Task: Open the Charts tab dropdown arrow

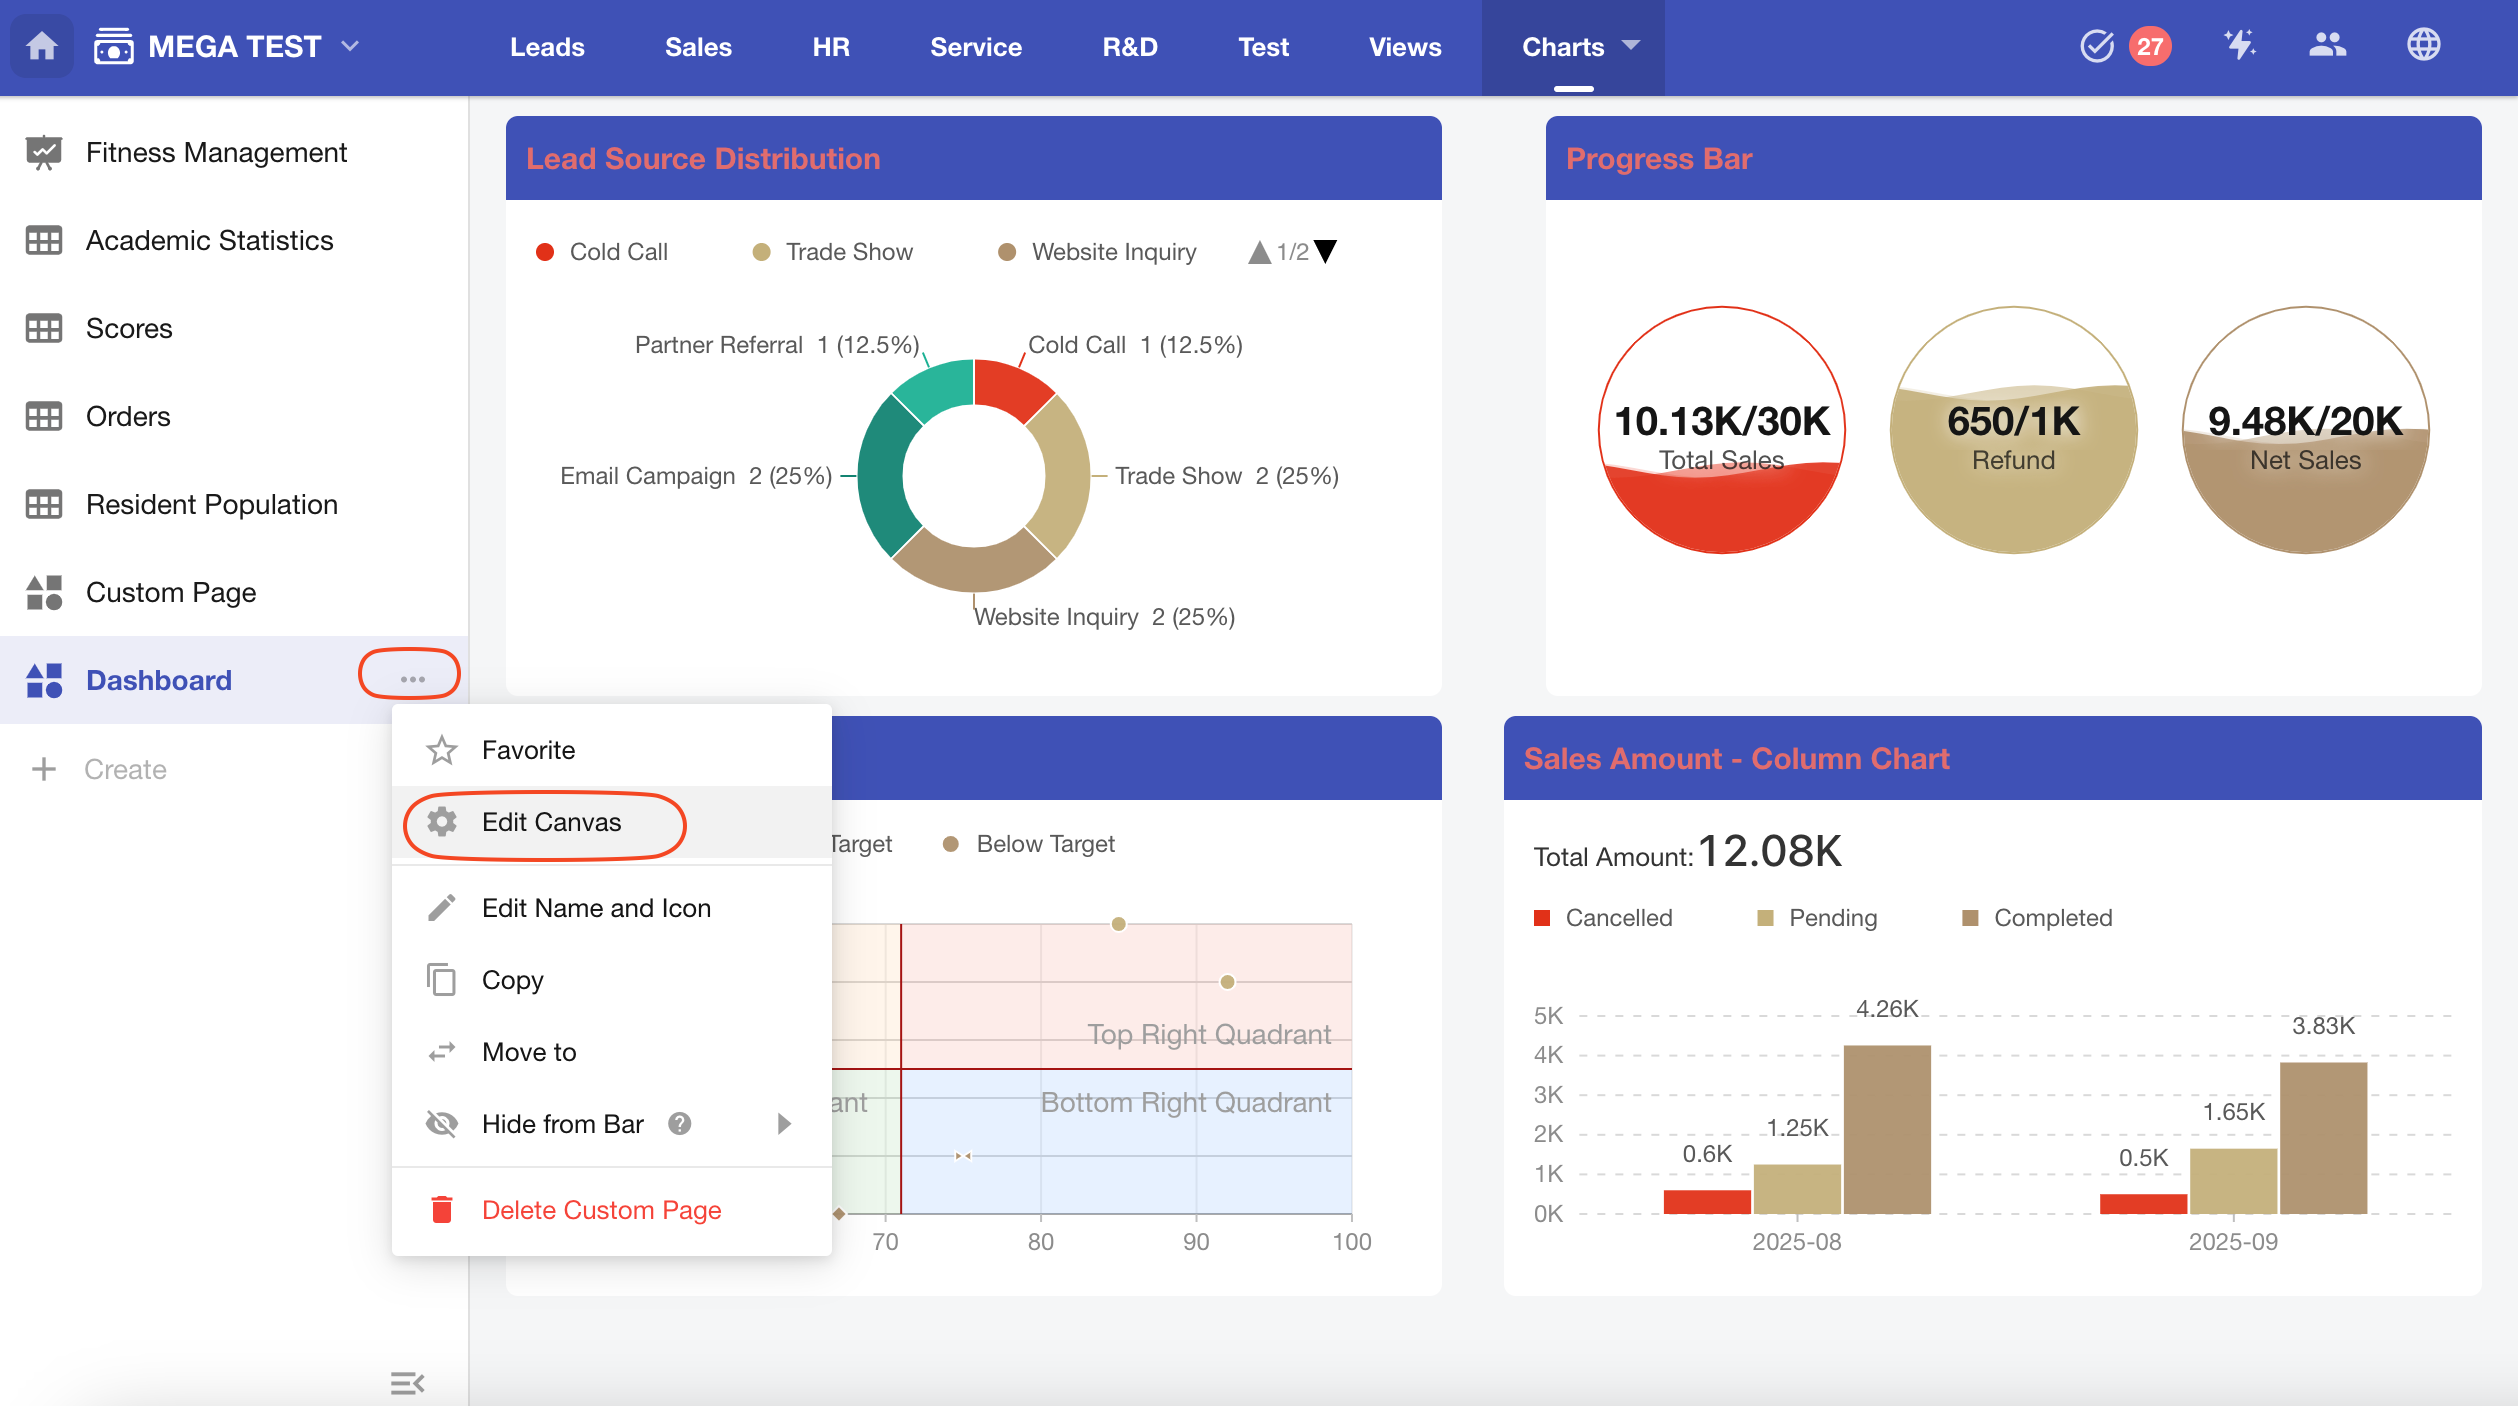Action: tap(1632, 46)
